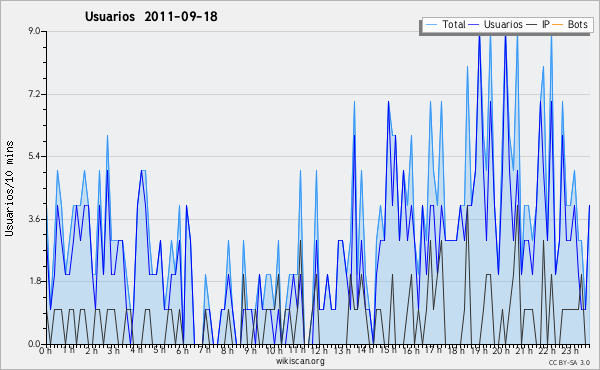Click the '8 h' x-axis label
The height and width of the screenshot is (370, 600).
tap(227, 351)
